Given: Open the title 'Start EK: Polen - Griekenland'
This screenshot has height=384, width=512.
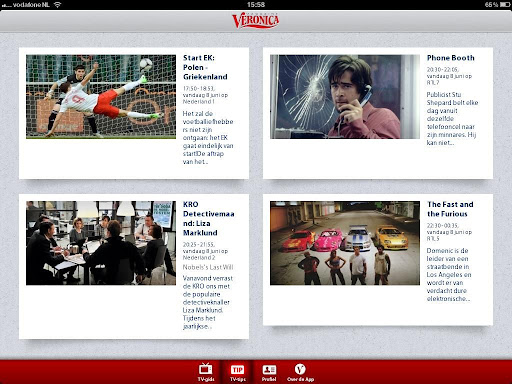Looking at the screenshot, I should (205, 67).
